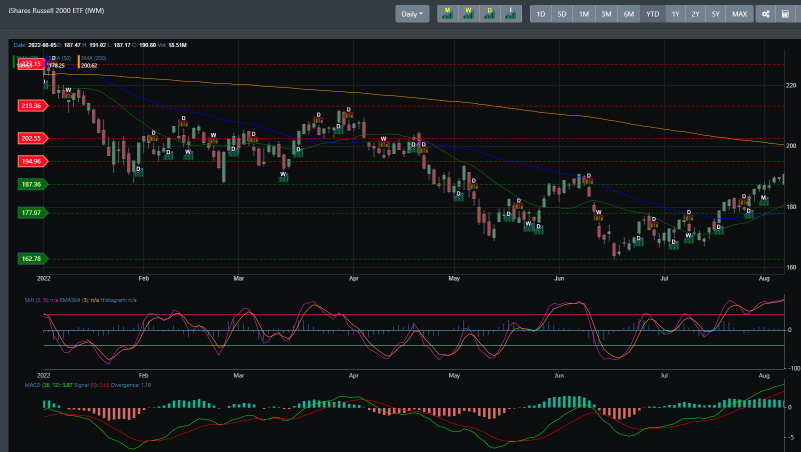Open chart settings gears icon

click(x=765, y=14)
